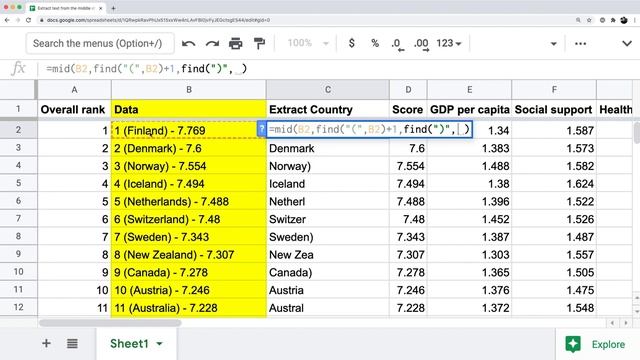The height and width of the screenshot is (360, 640).
Task: Open a new browser tab with plus
Action: (x=113, y=8)
